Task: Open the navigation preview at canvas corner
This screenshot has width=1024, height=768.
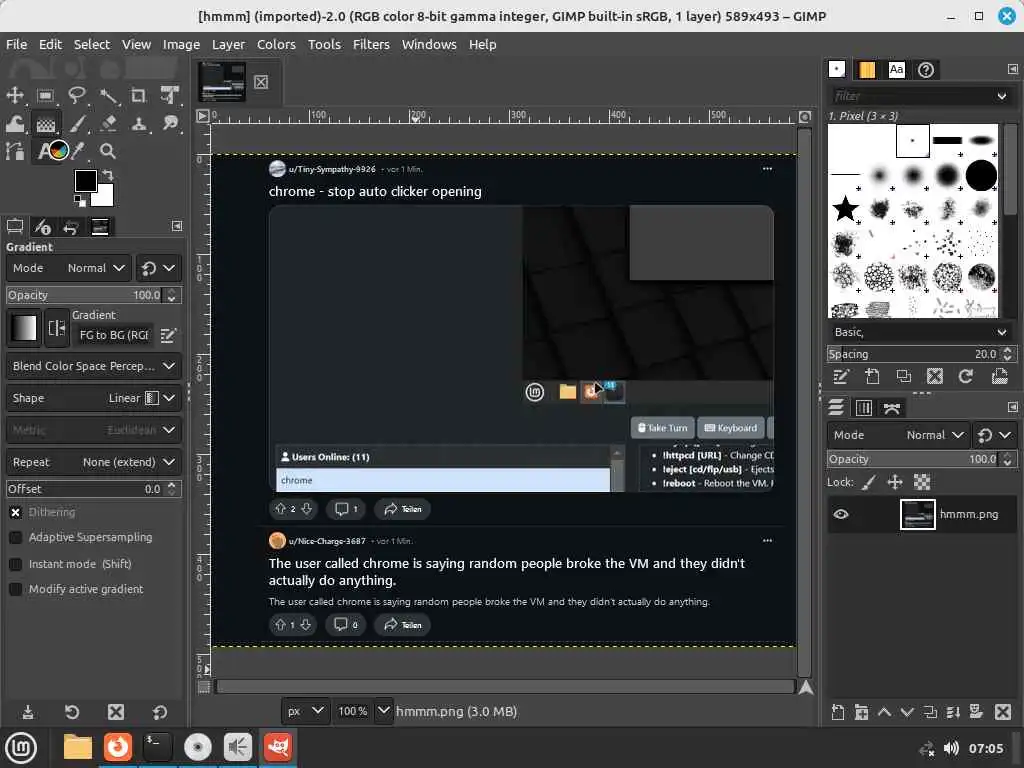Action: [x=806, y=687]
